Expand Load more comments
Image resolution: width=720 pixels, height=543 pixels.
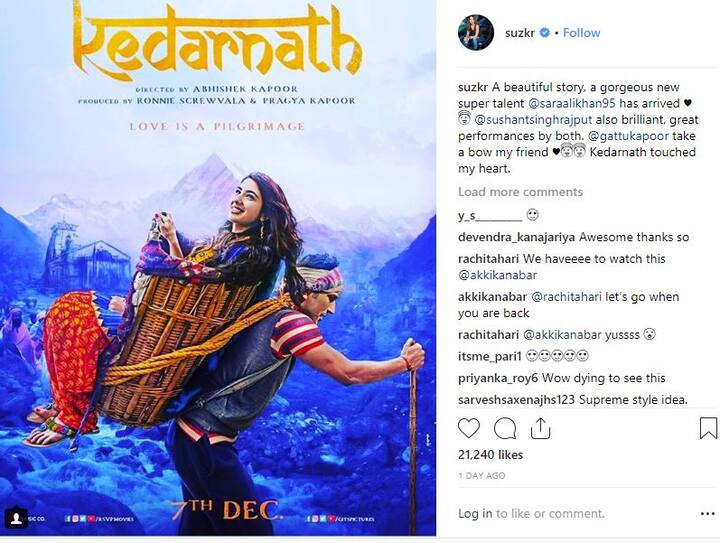520,192
